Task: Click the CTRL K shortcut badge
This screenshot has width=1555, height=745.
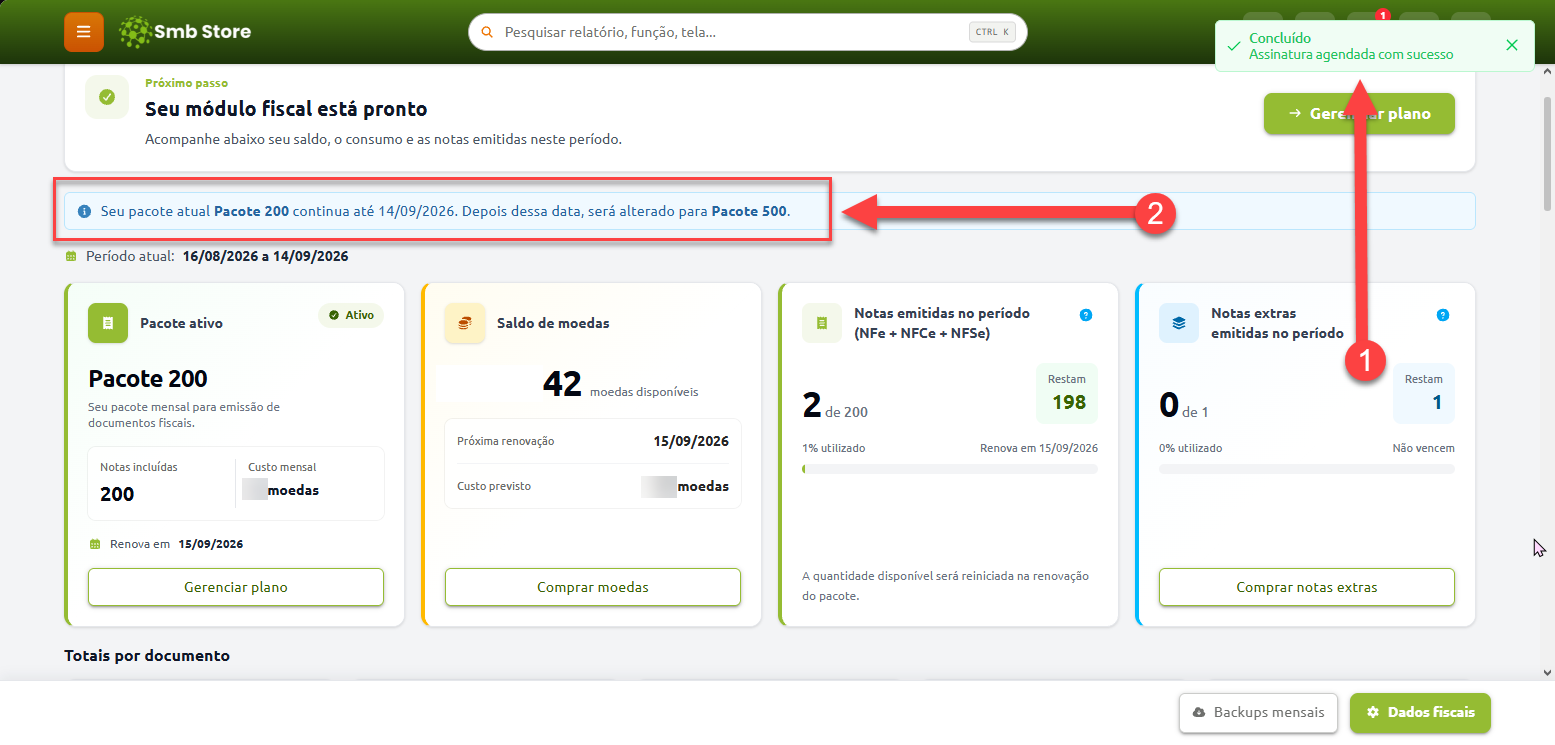Action: click(992, 32)
